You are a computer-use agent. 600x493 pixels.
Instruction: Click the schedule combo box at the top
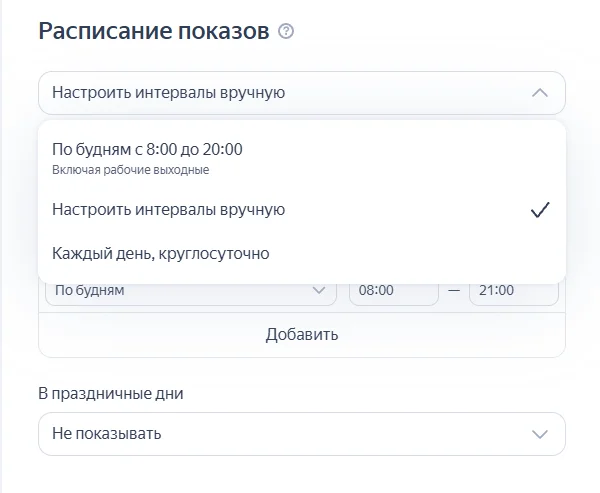280,93
